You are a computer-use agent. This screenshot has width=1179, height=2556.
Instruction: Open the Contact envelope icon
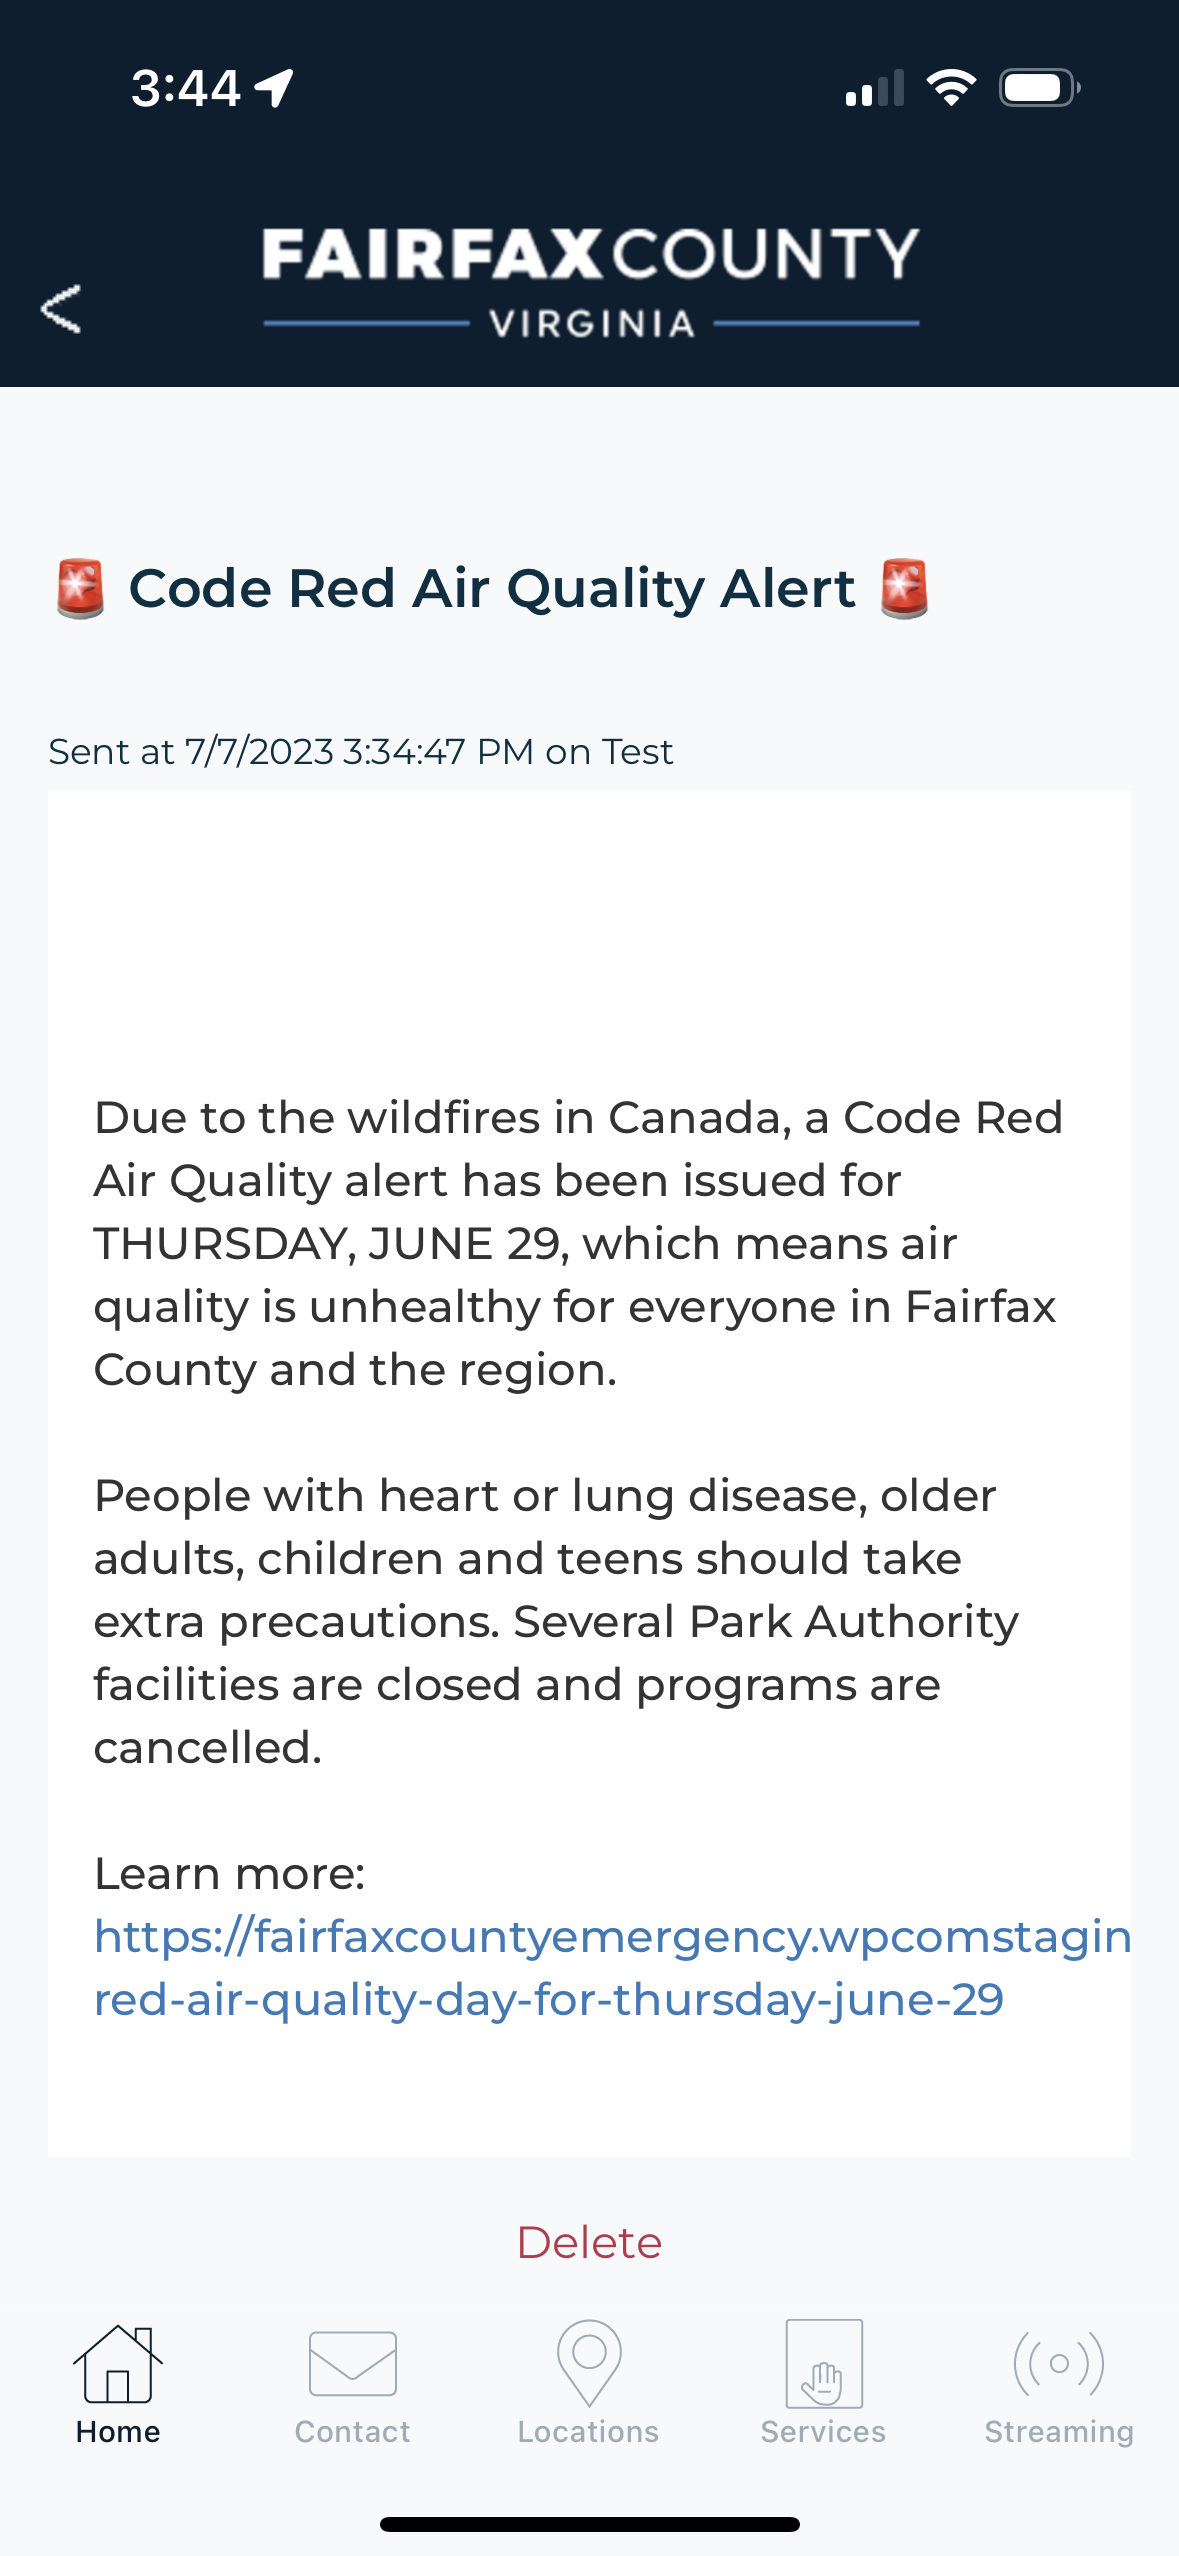click(353, 2363)
